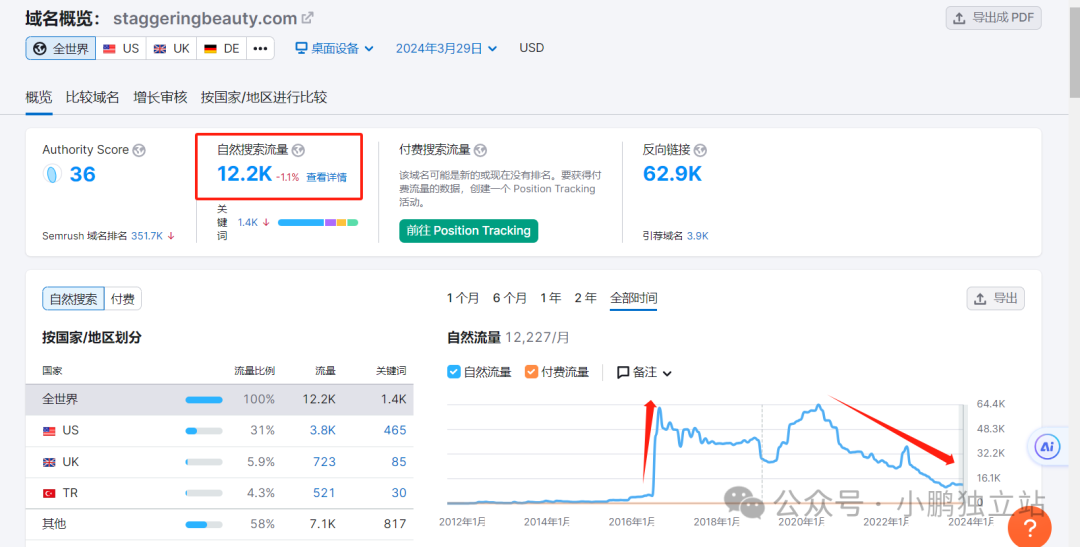Image resolution: width=1080 pixels, height=547 pixels.
Task: Open the 比较域名 tab
Action: [x=92, y=97]
